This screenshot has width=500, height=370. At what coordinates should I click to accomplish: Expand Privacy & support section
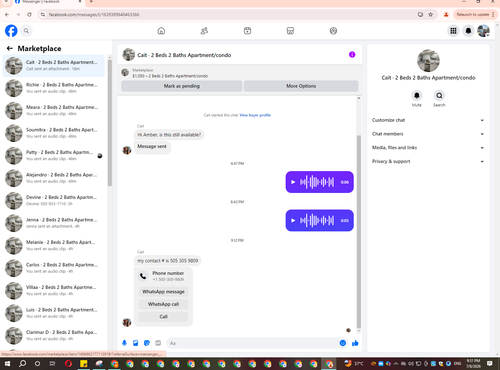[x=428, y=161]
